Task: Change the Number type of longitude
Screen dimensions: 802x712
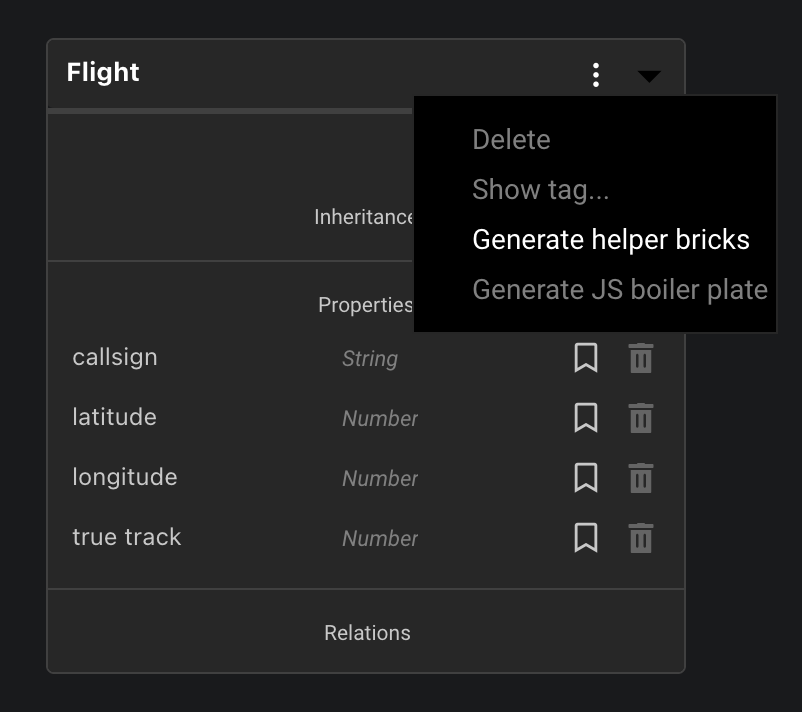Action: tap(380, 479)
